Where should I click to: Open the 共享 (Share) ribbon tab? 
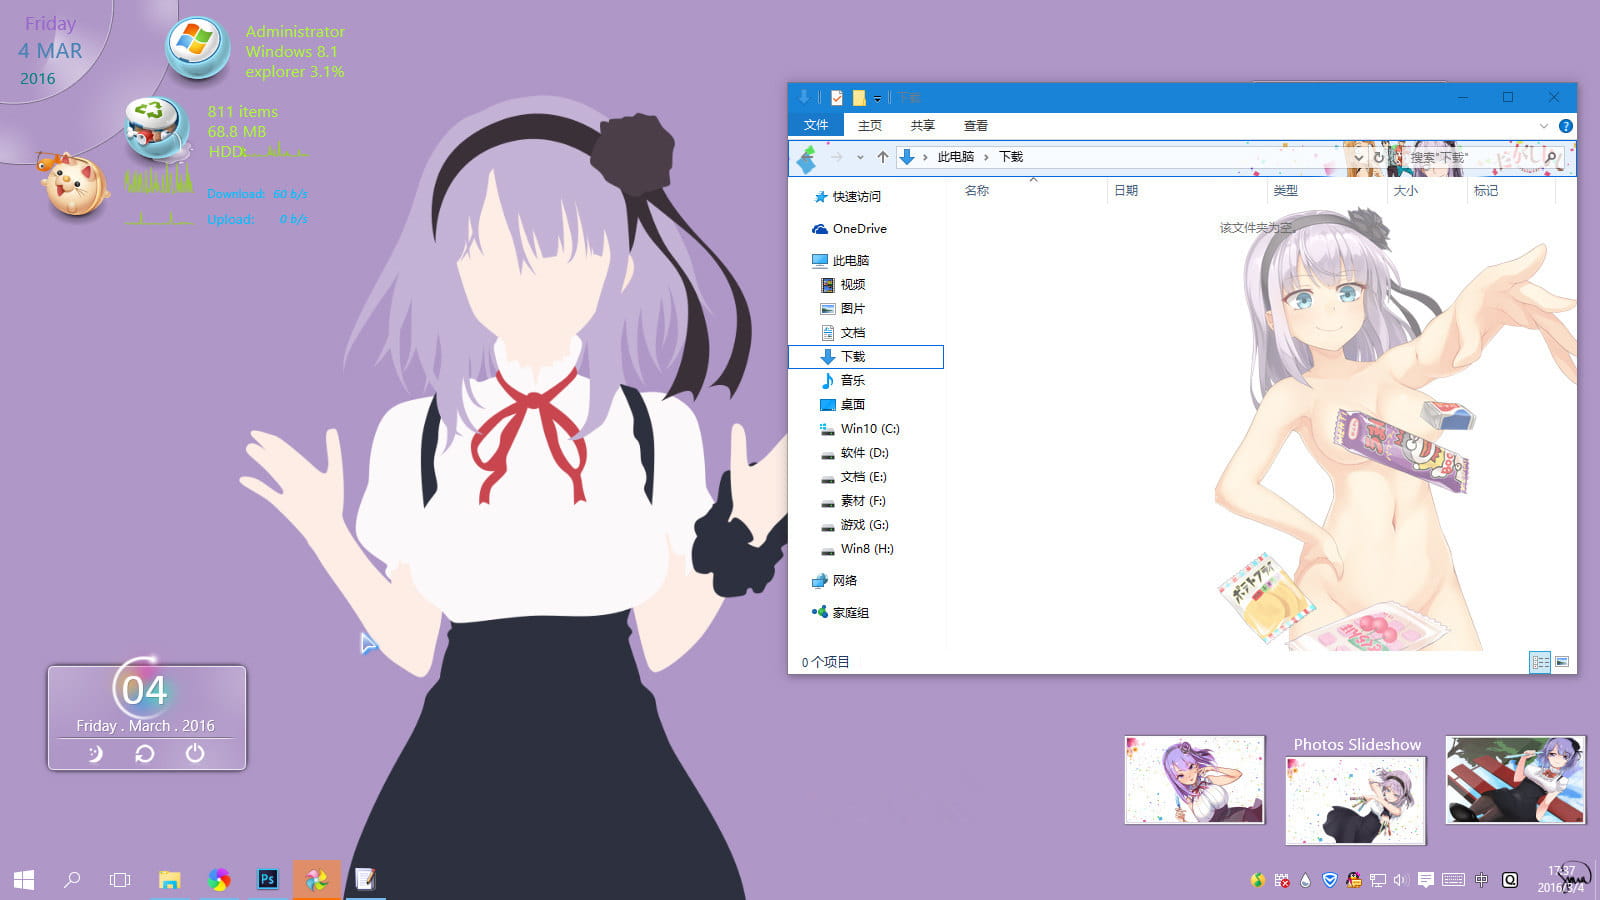tap(921, 125)
